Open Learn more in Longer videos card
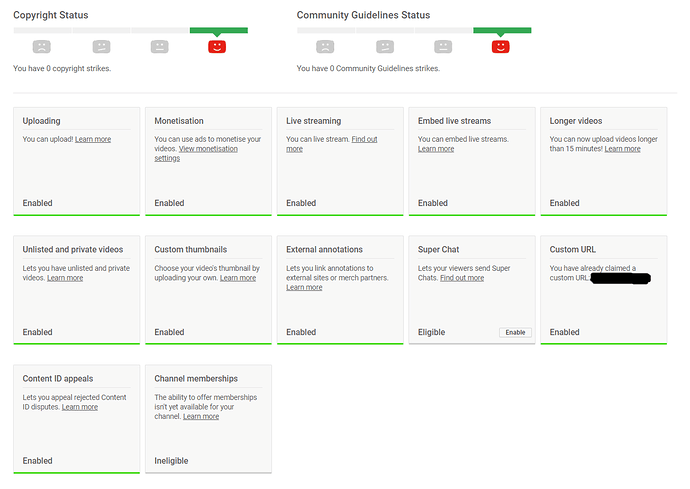 pos(622,149)
